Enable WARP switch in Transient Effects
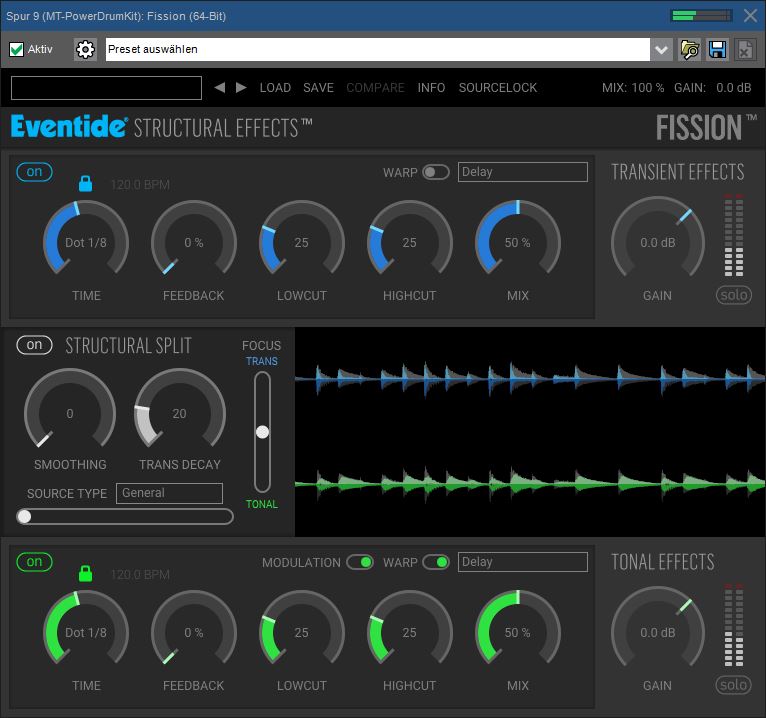The image size is (766, 718). click(436, 172)
